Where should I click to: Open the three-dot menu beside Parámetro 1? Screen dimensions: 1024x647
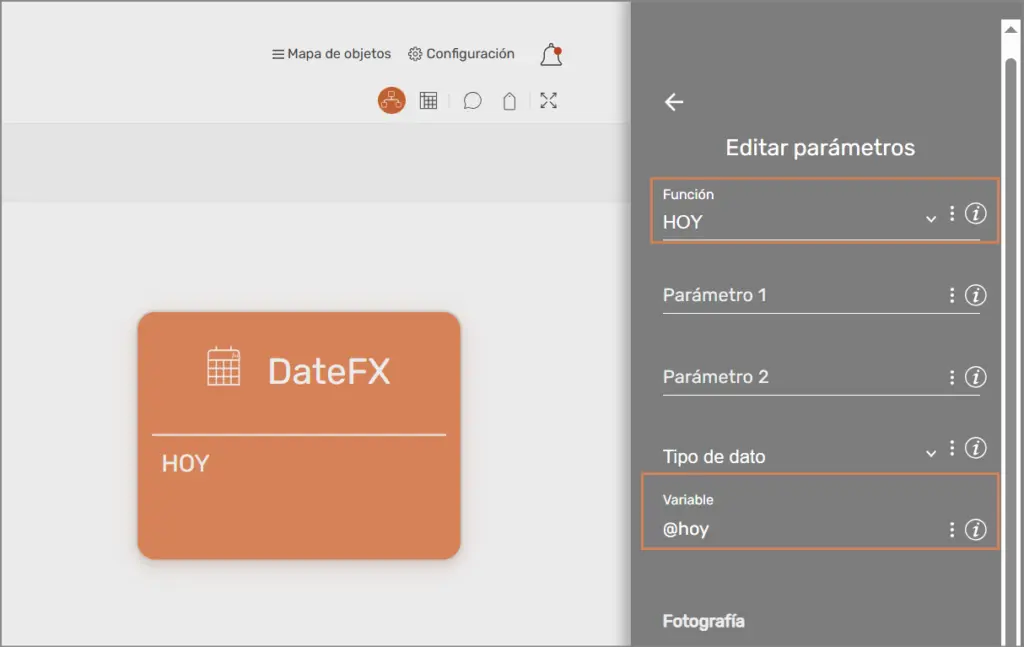[951, 295]
